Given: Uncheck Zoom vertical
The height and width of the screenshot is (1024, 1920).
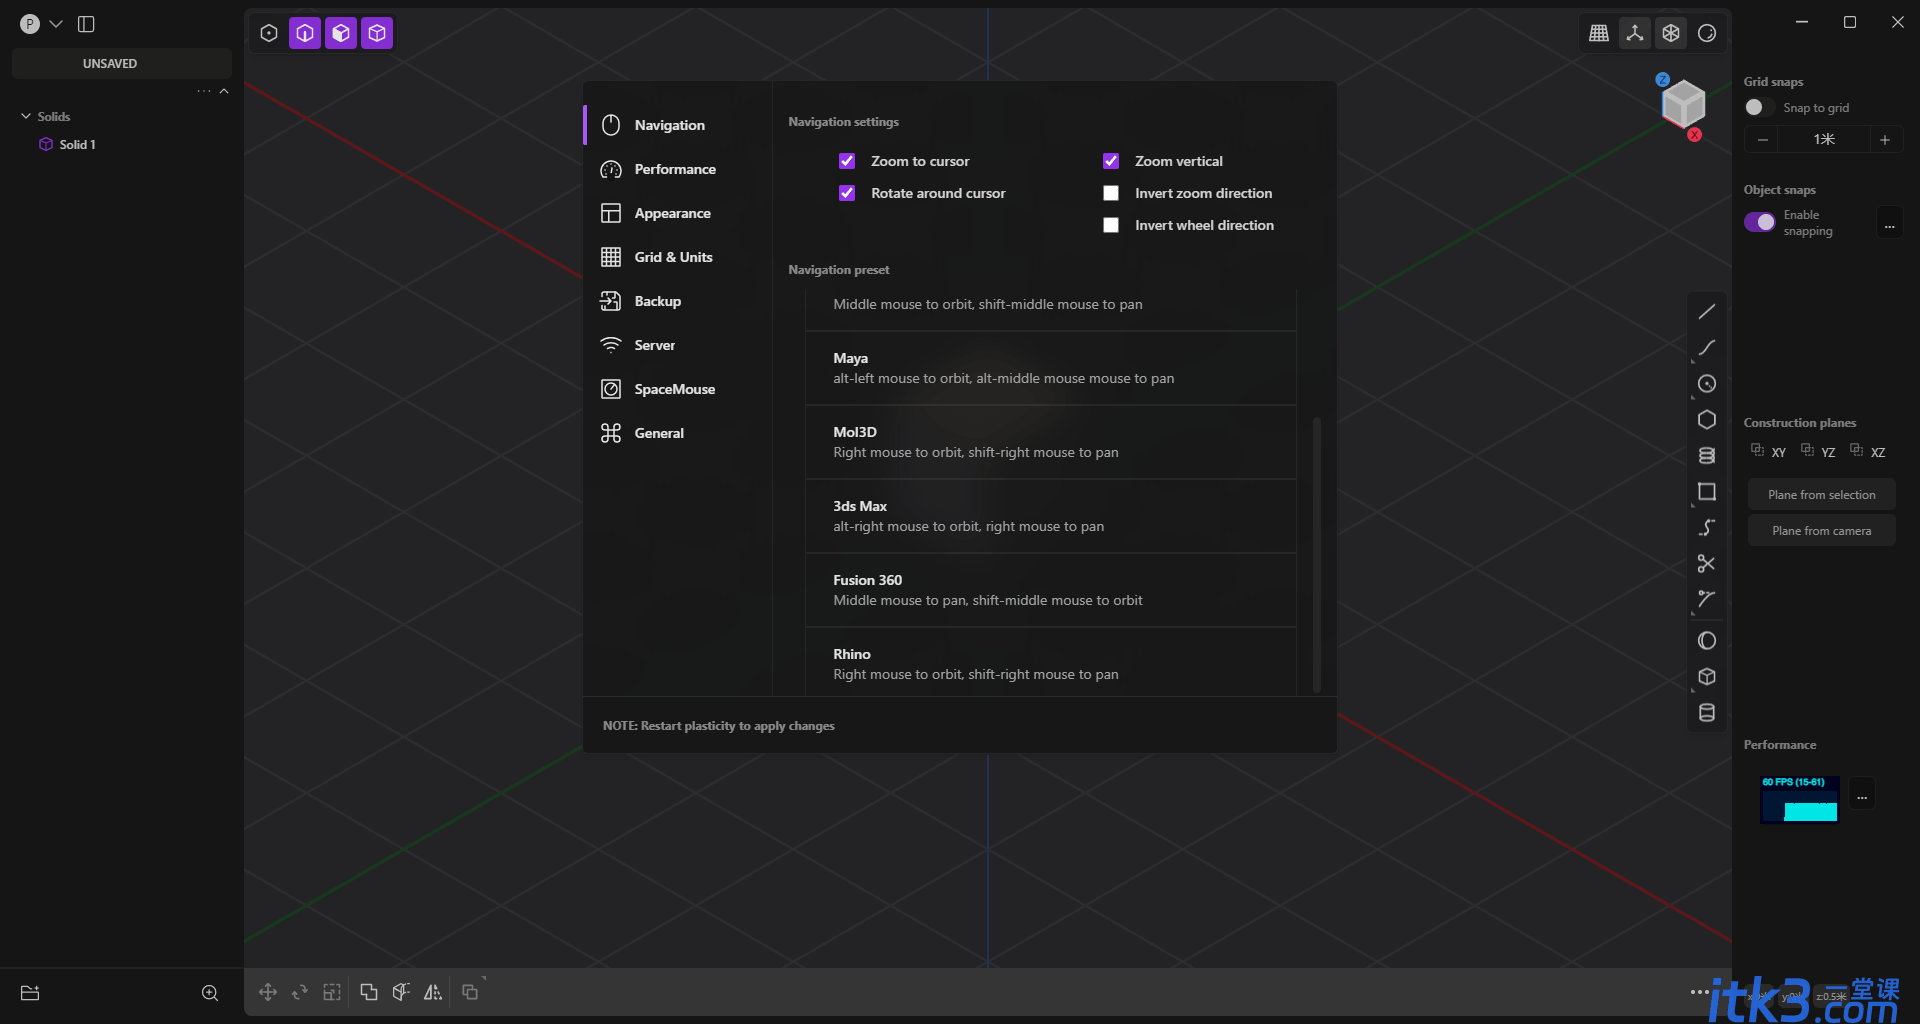Looking at the screenshot, I should pos(1111,161).
